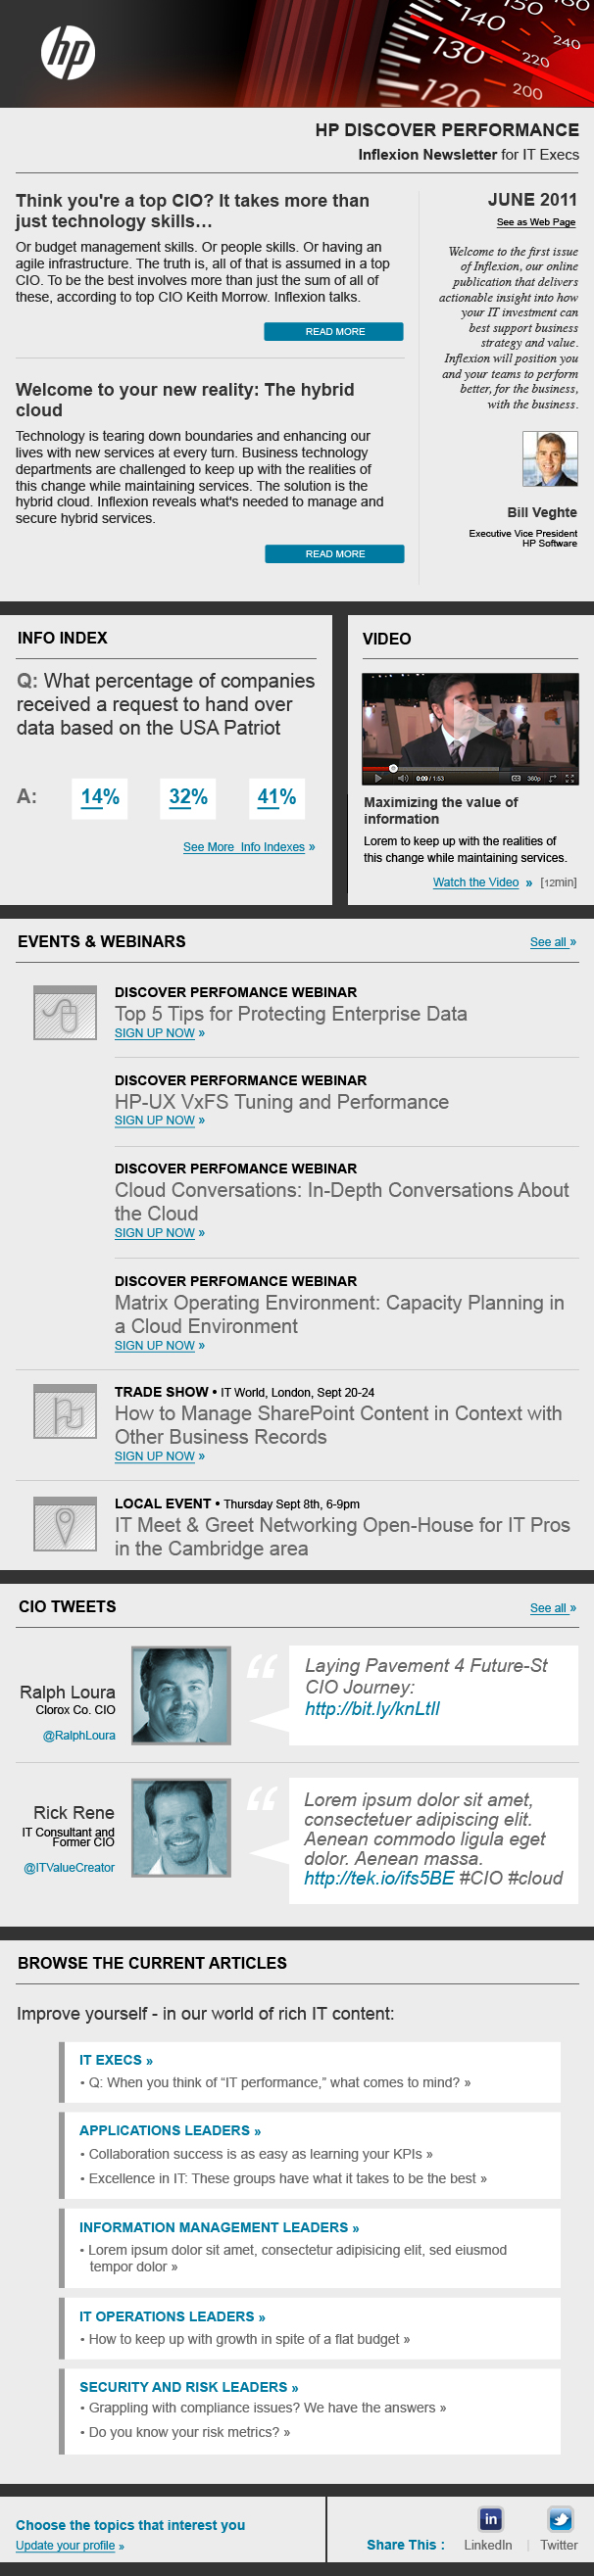
Task: Open the 360p video quality menu
Action: pyautogui.click(x=534, y=778)
